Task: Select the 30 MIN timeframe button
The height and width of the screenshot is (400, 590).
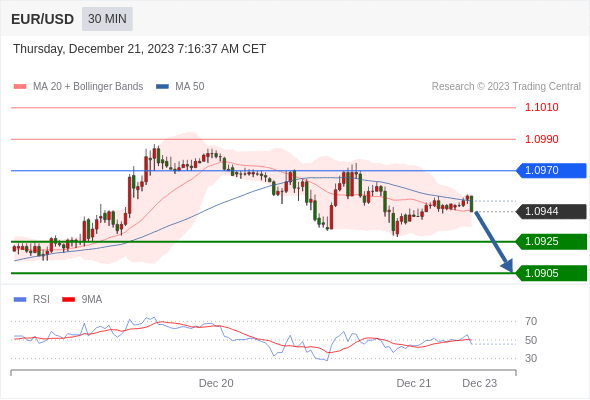Action: pyautogui.click(x=107, y=19)
